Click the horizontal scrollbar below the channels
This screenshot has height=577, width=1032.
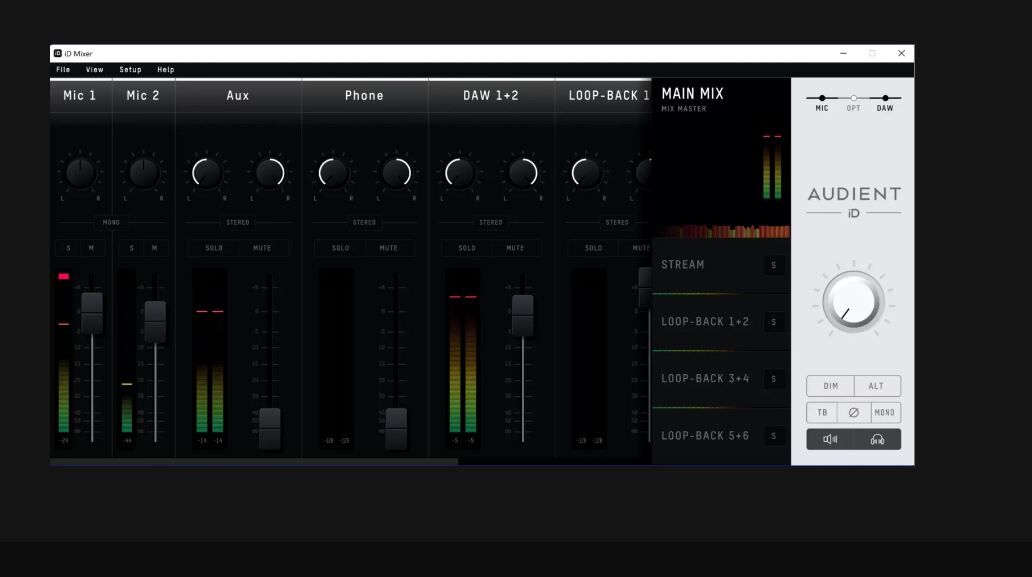[254, 462]
